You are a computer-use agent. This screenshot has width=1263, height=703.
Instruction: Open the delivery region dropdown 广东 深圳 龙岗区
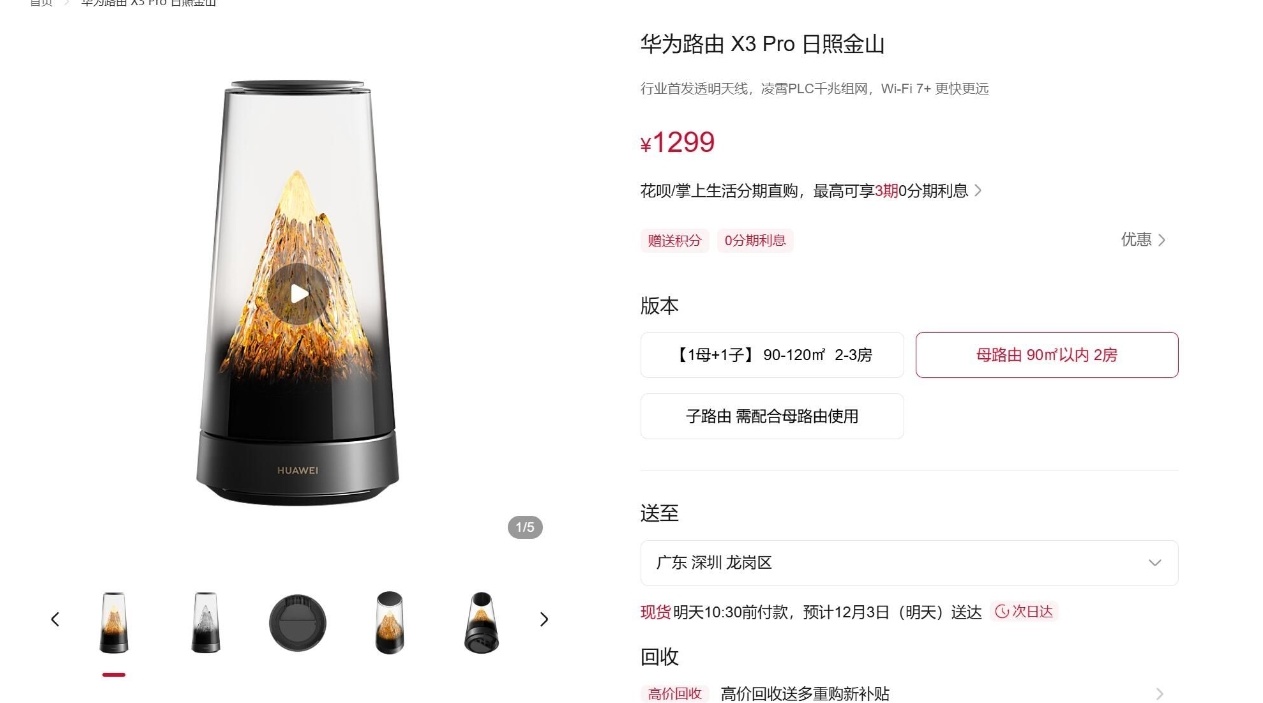909,563
